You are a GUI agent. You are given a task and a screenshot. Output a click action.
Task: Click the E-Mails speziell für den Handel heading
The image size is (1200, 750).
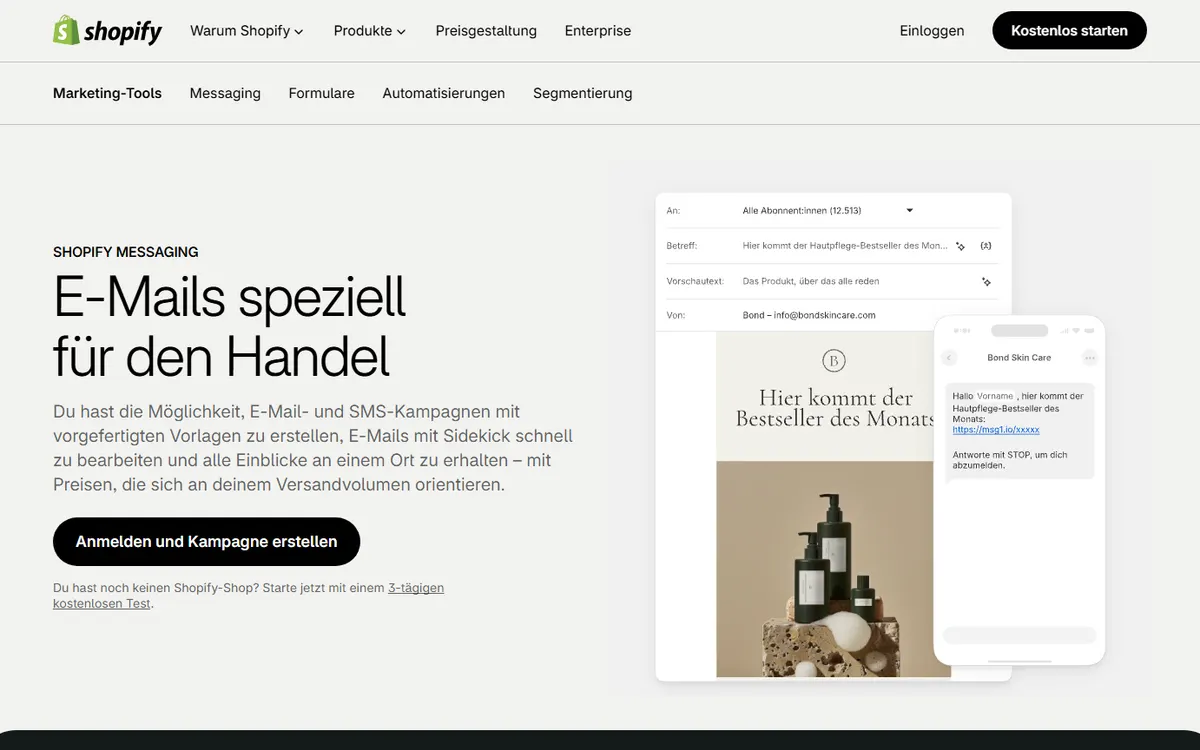(x=230, y=326)
